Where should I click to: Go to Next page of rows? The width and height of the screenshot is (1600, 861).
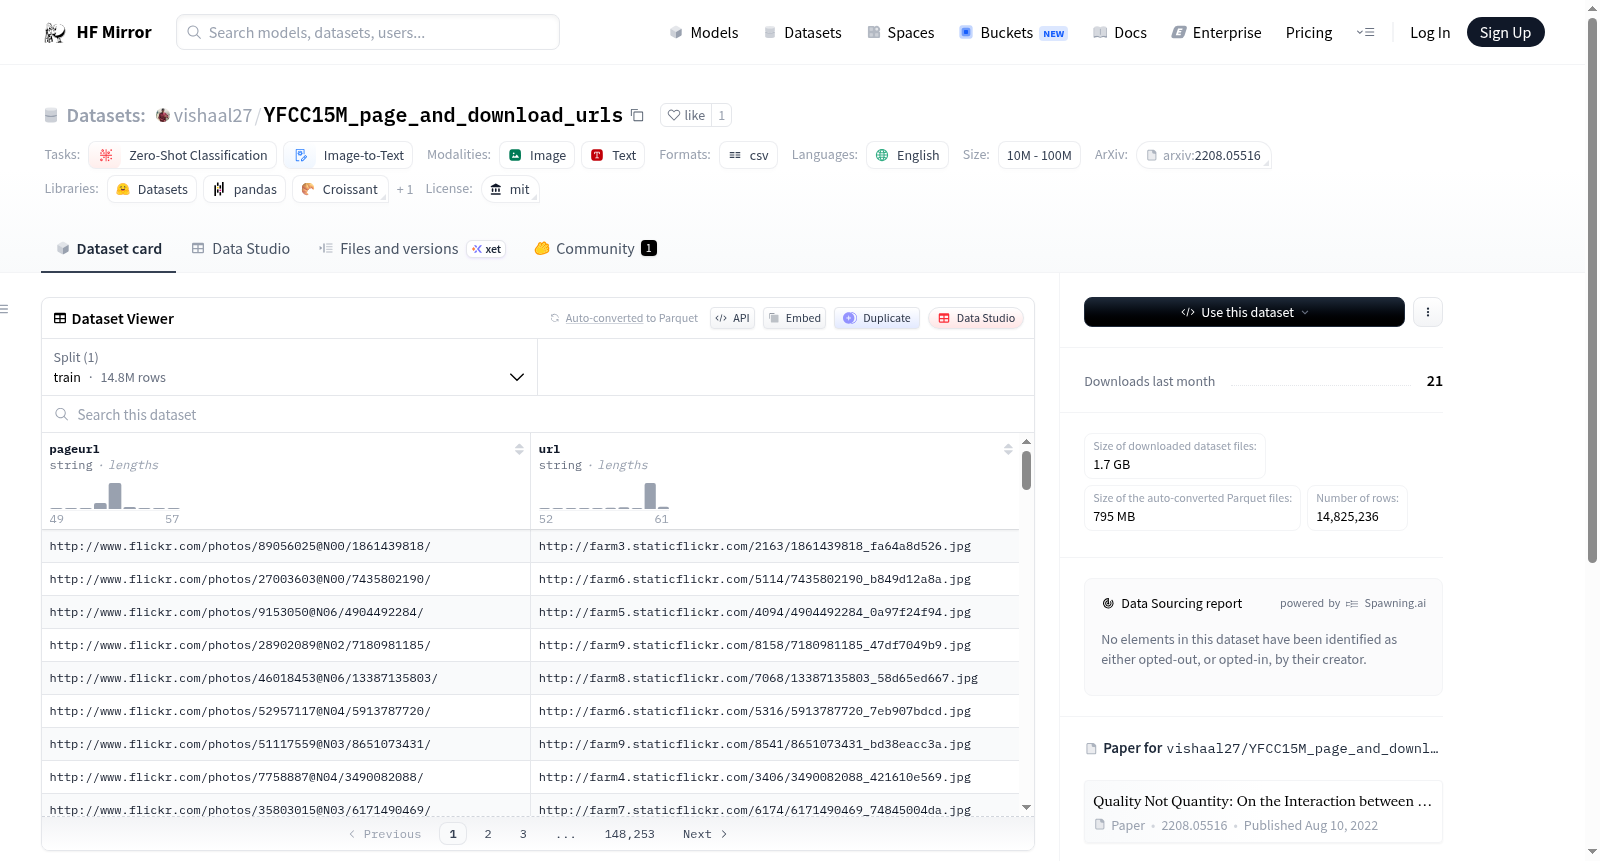(705, 834)
